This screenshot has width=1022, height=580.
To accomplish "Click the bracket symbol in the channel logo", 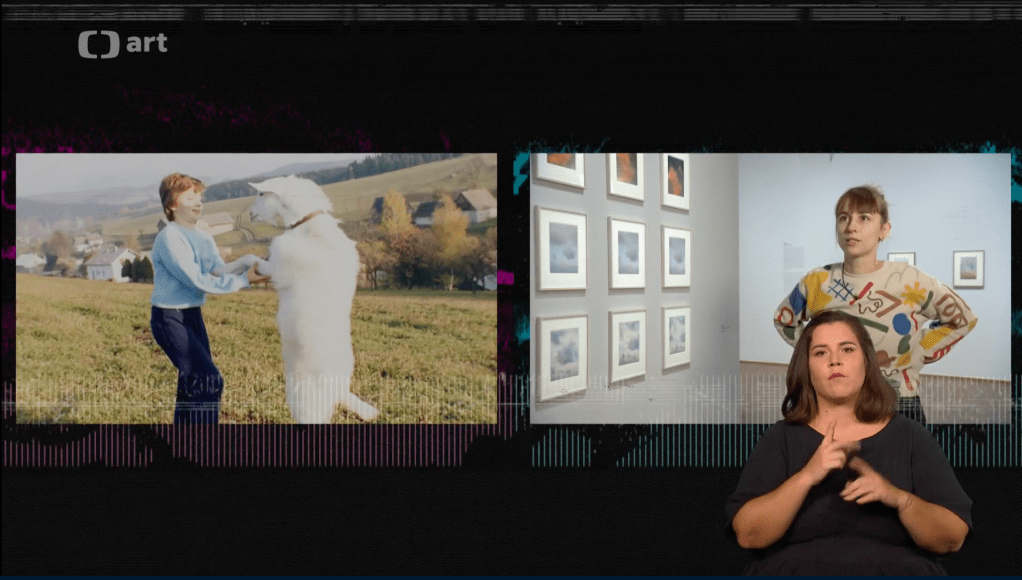I will 98,45.
